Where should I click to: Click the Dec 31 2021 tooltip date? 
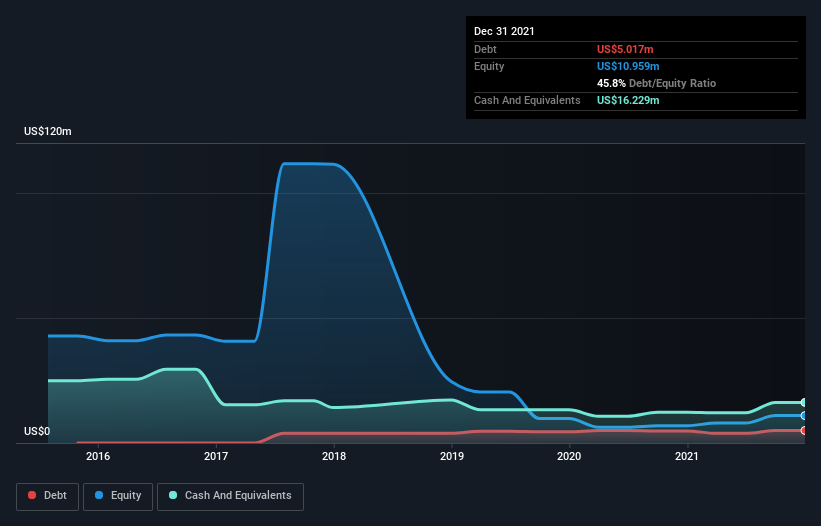[x=504, y=31]
